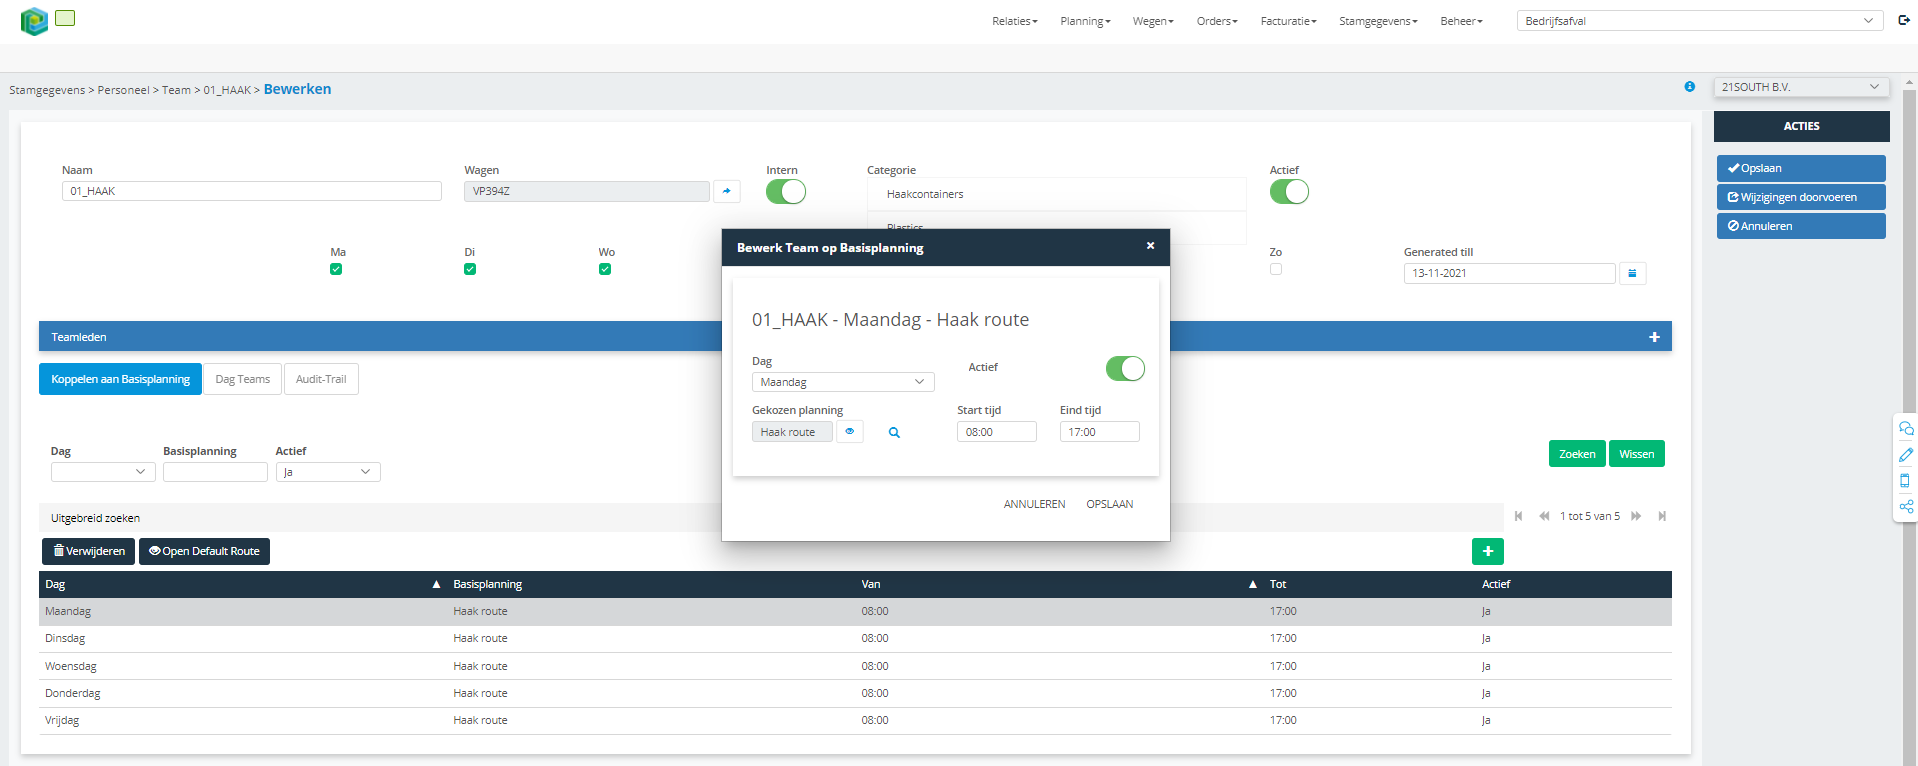Switch to Dag Teams tab
The image size is (1918, 766).
pyautogui.click(x=243, y=379)
